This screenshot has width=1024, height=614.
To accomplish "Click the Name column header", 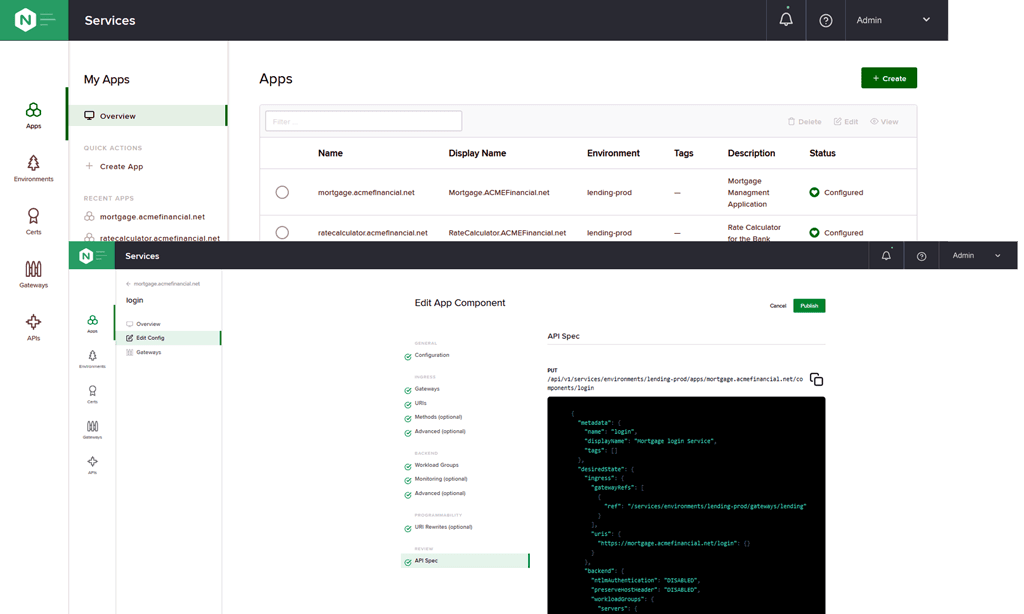I will click(x=330, y=153).
